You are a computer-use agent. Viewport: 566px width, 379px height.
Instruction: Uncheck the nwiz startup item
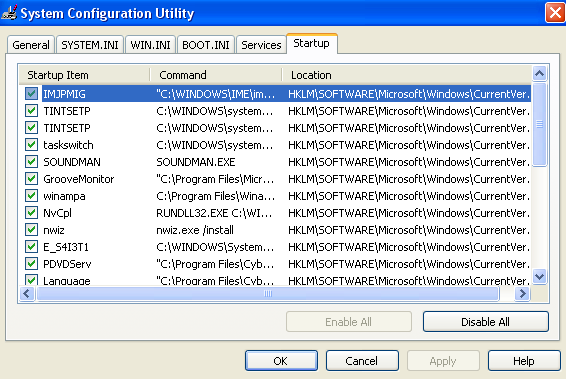pyautogui.click(x=31, y=230)
